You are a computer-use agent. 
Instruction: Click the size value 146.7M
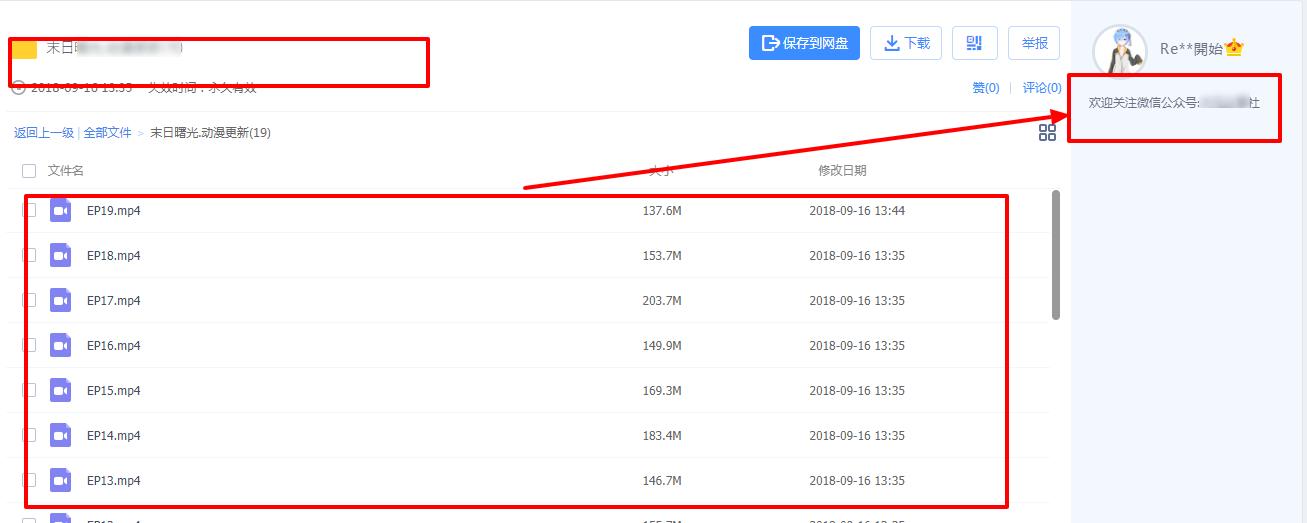[662, 480]
